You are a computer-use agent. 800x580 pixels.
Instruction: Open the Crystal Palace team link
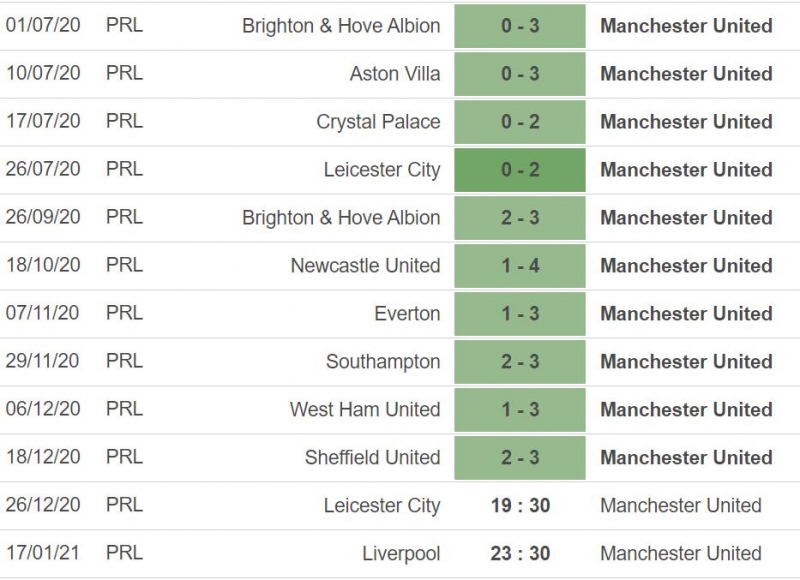(x=378, y=122)
